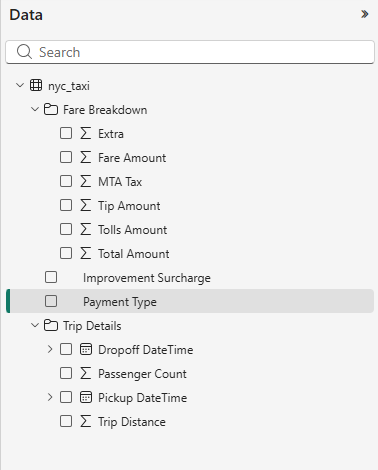This screenshot has height=470, width=378.
Task: Select the Tolls Amount checkbox
Action: (66, 229)
